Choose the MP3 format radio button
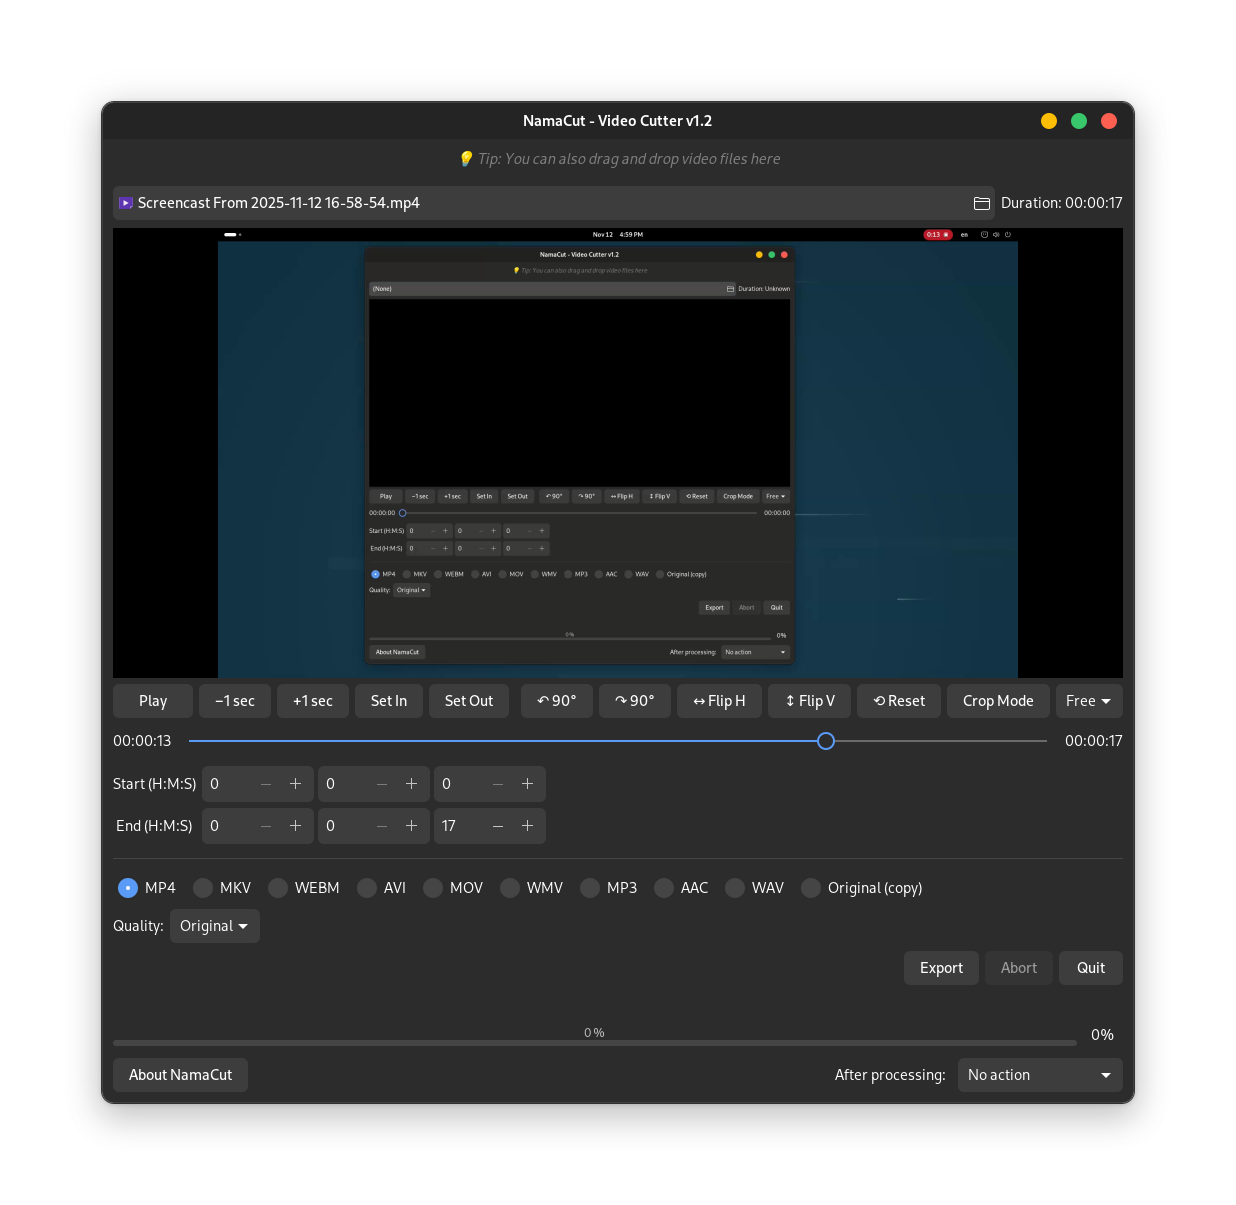The width and height of the screenshot is (1236, 1205). pos(591,888)
